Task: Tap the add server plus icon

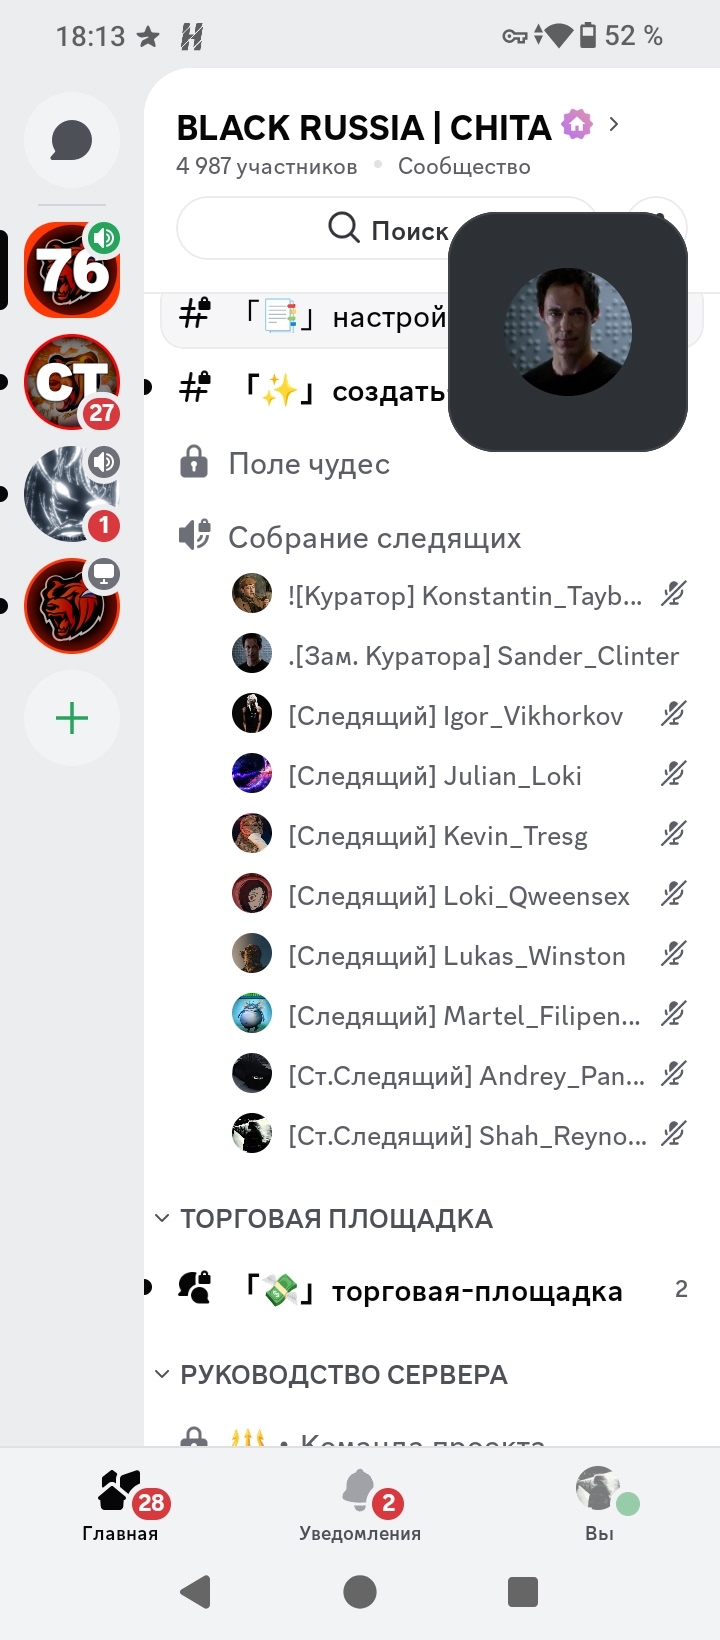Action: coord(72,718)
